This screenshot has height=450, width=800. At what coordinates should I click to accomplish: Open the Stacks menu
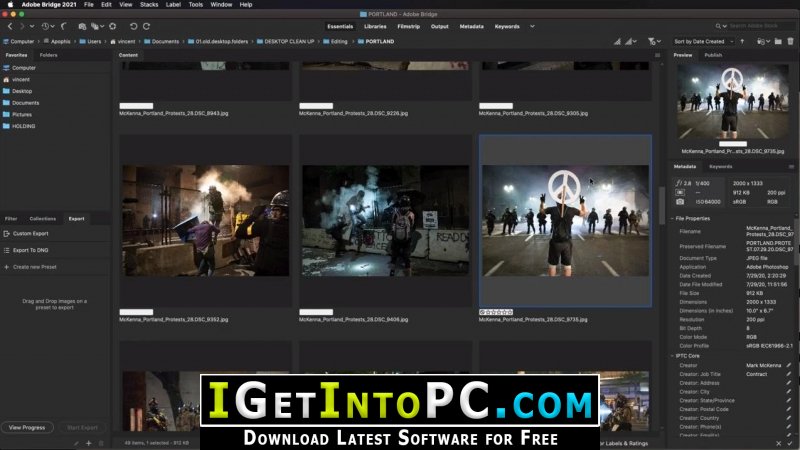(149, 5)
